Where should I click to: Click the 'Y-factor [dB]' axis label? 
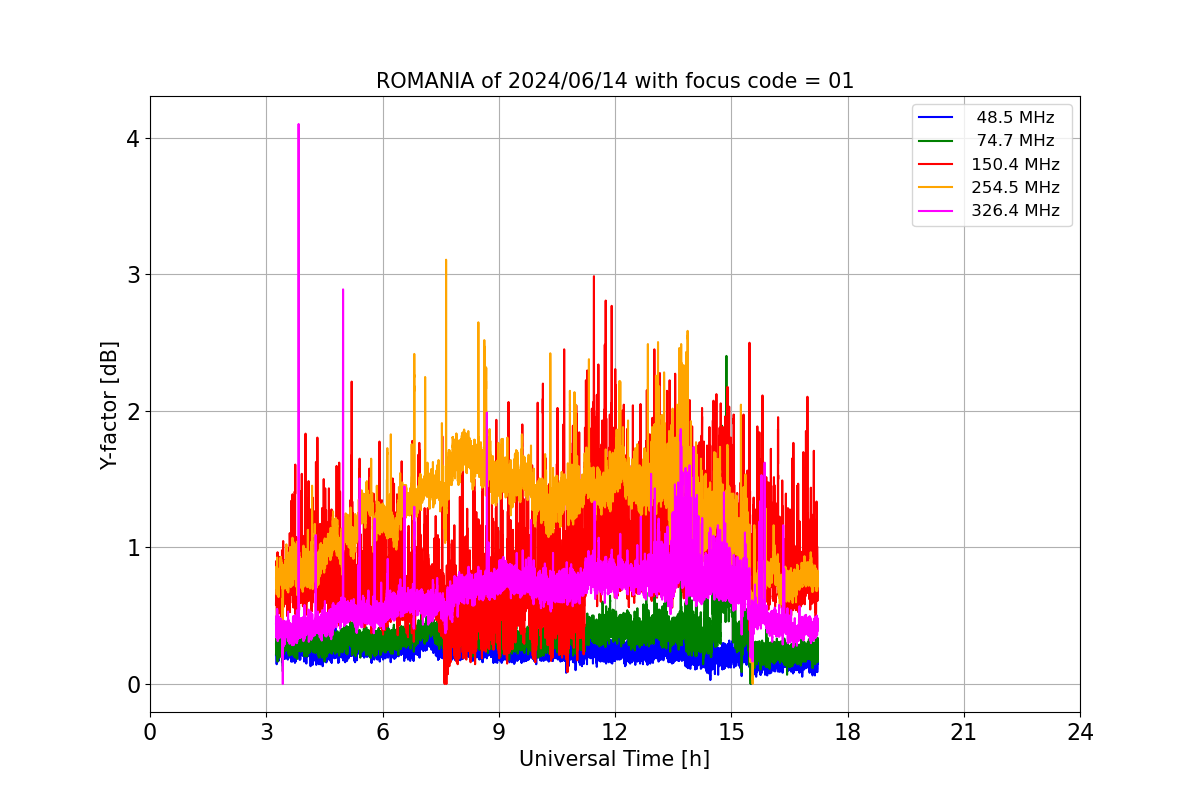click(x=109, y=405)
